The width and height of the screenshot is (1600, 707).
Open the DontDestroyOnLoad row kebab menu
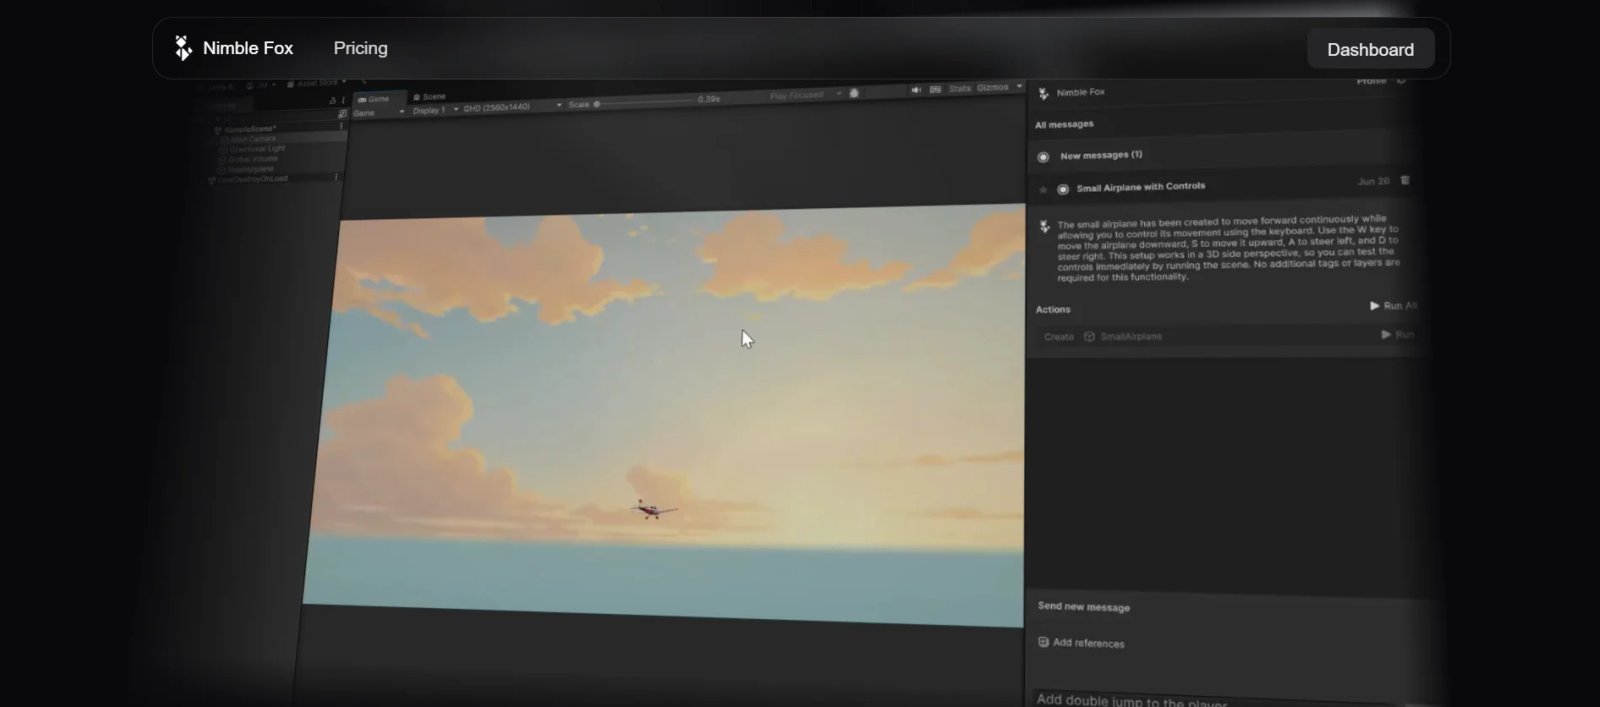click(x=336, y=177)
